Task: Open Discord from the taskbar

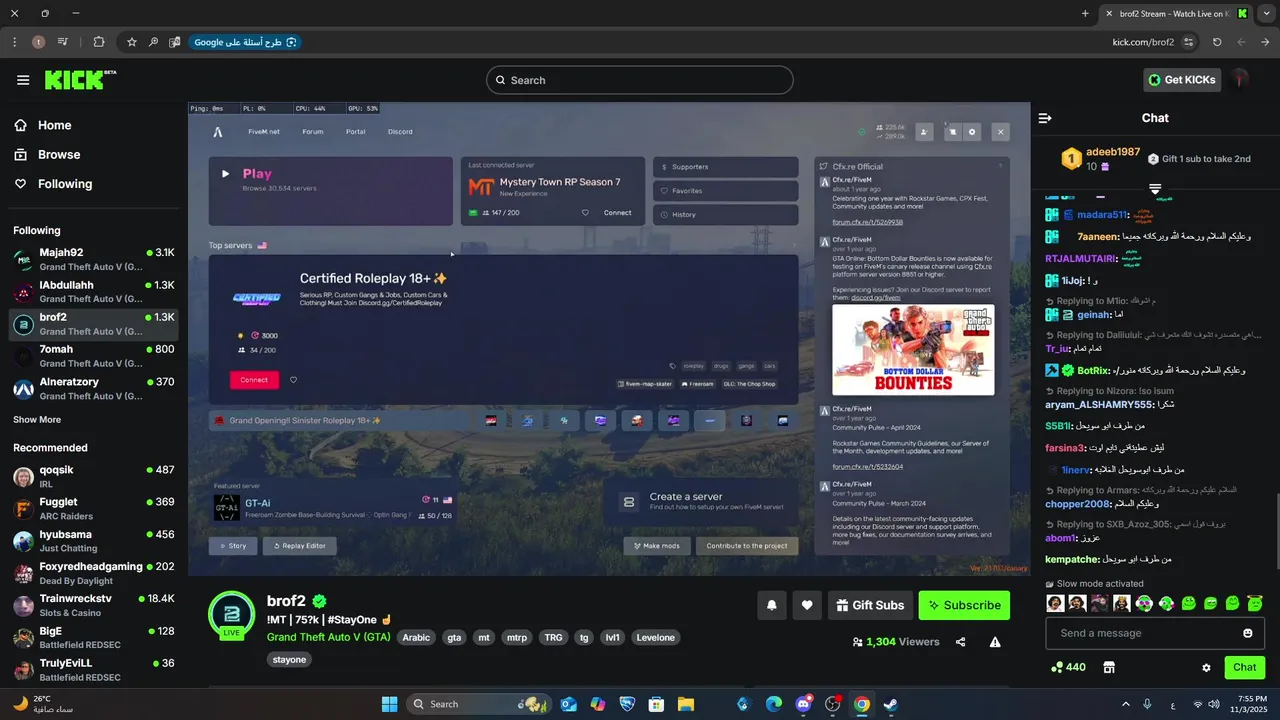Action: click(x=803, y=704)
